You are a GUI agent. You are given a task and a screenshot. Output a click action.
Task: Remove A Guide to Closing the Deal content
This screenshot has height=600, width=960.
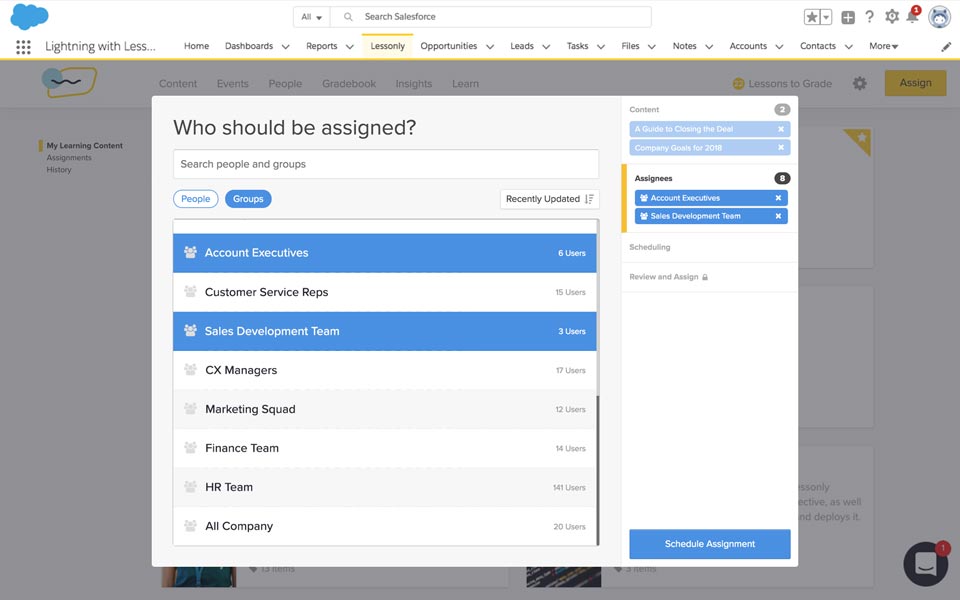781,129
